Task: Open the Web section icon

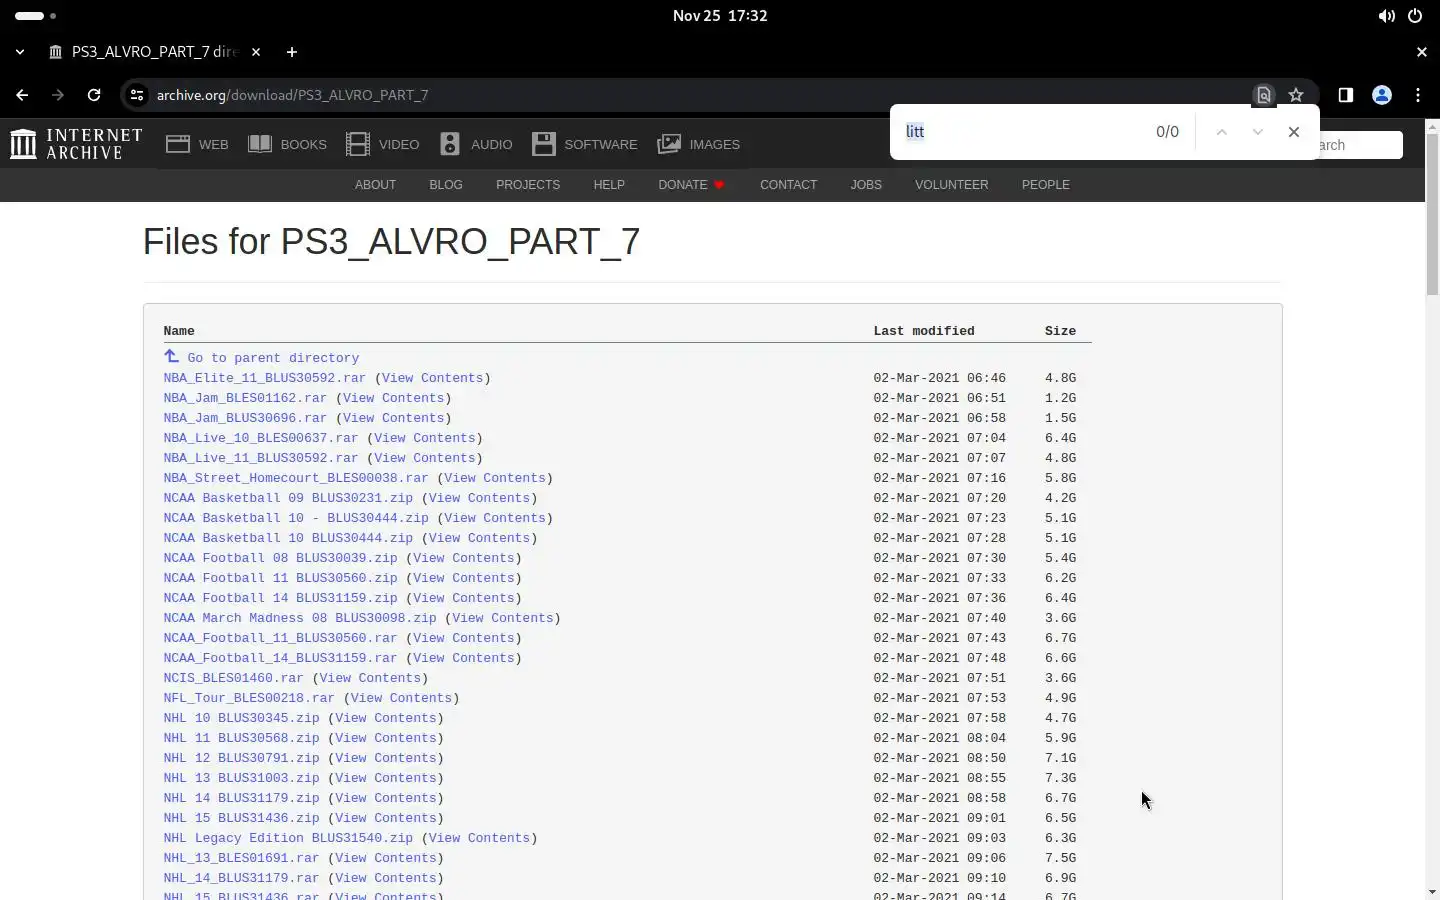Action: coord(178,144)
